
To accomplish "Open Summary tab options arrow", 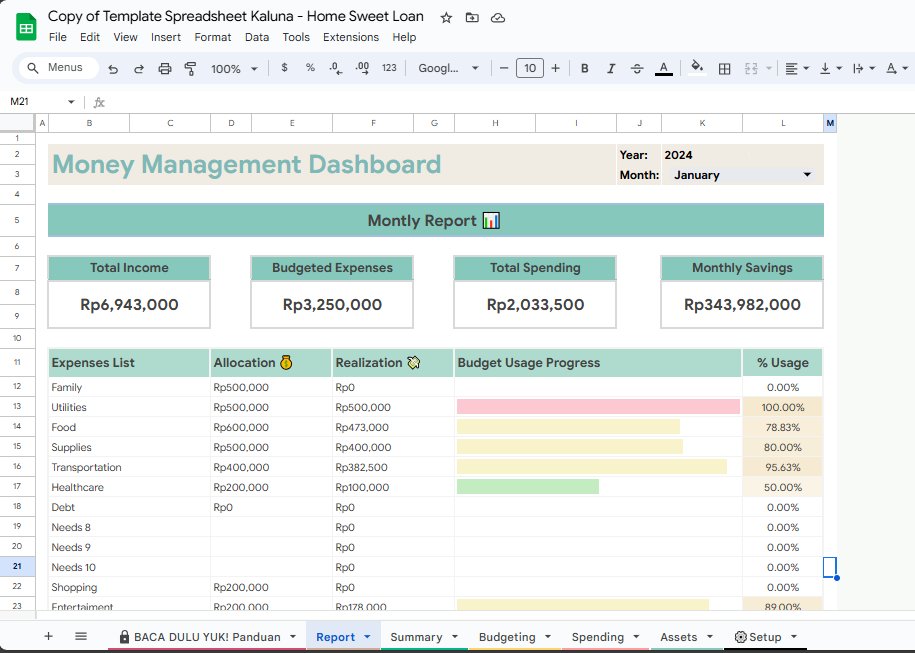I will pyautogui.click(x=455, y=637).
